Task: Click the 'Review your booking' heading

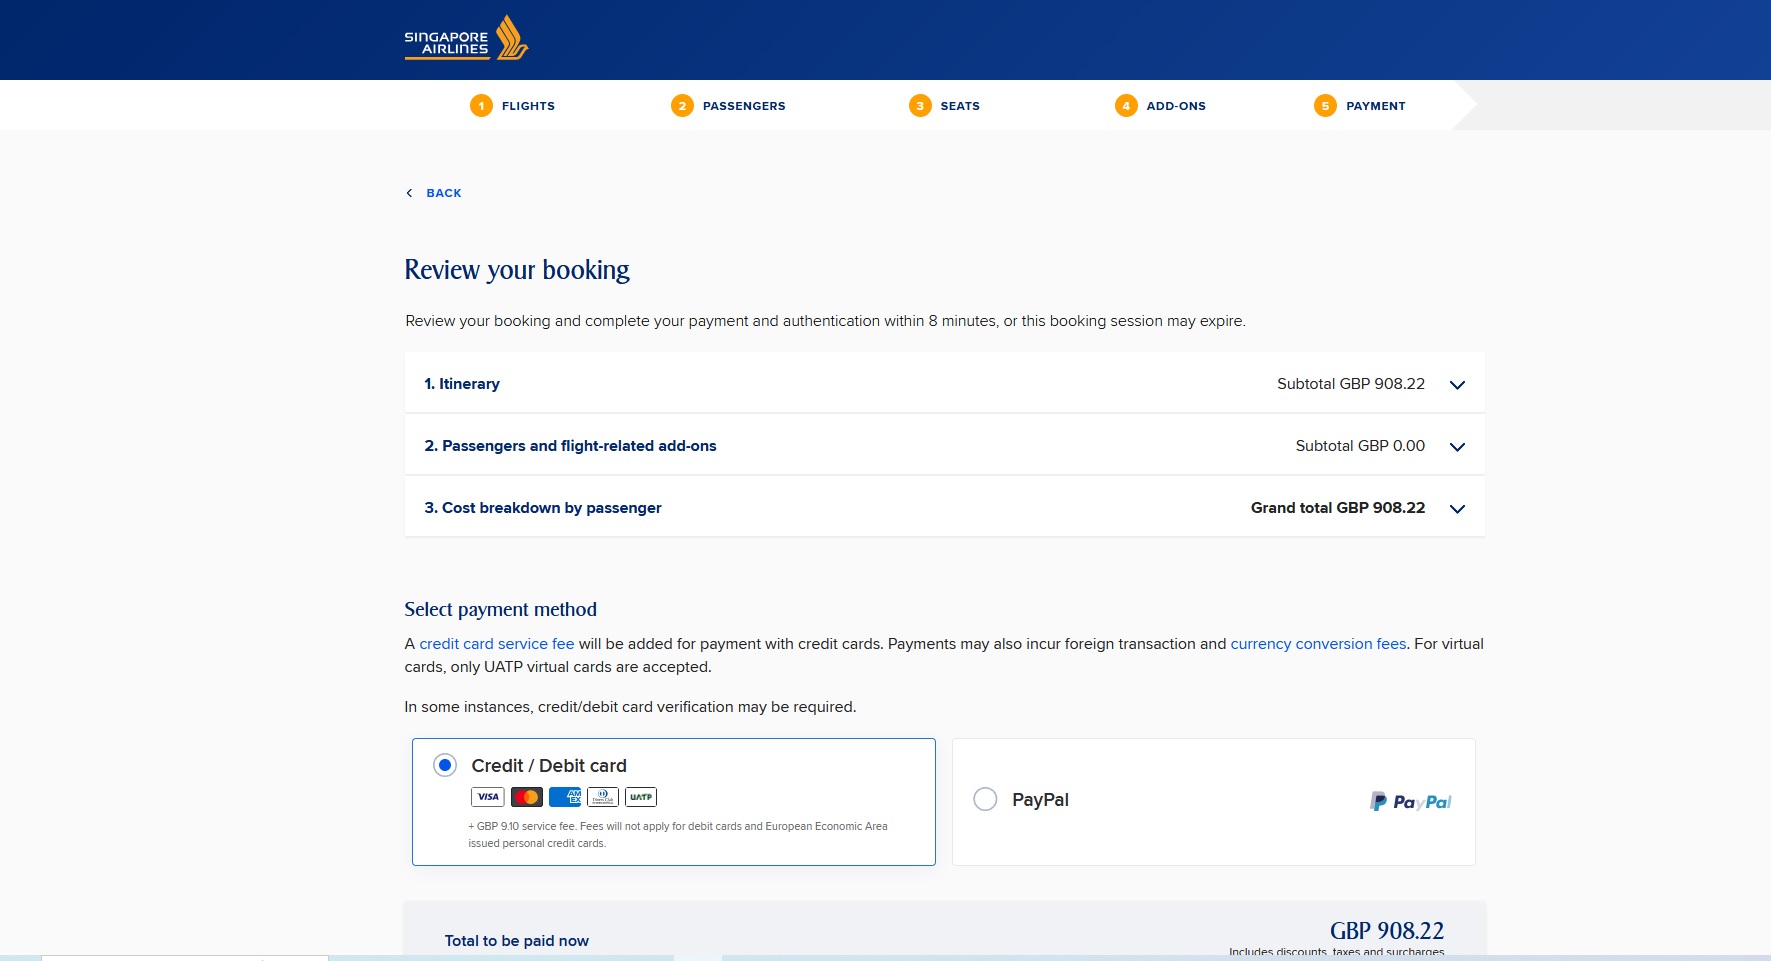Action: pyautogui.click(x=517, y=270)
